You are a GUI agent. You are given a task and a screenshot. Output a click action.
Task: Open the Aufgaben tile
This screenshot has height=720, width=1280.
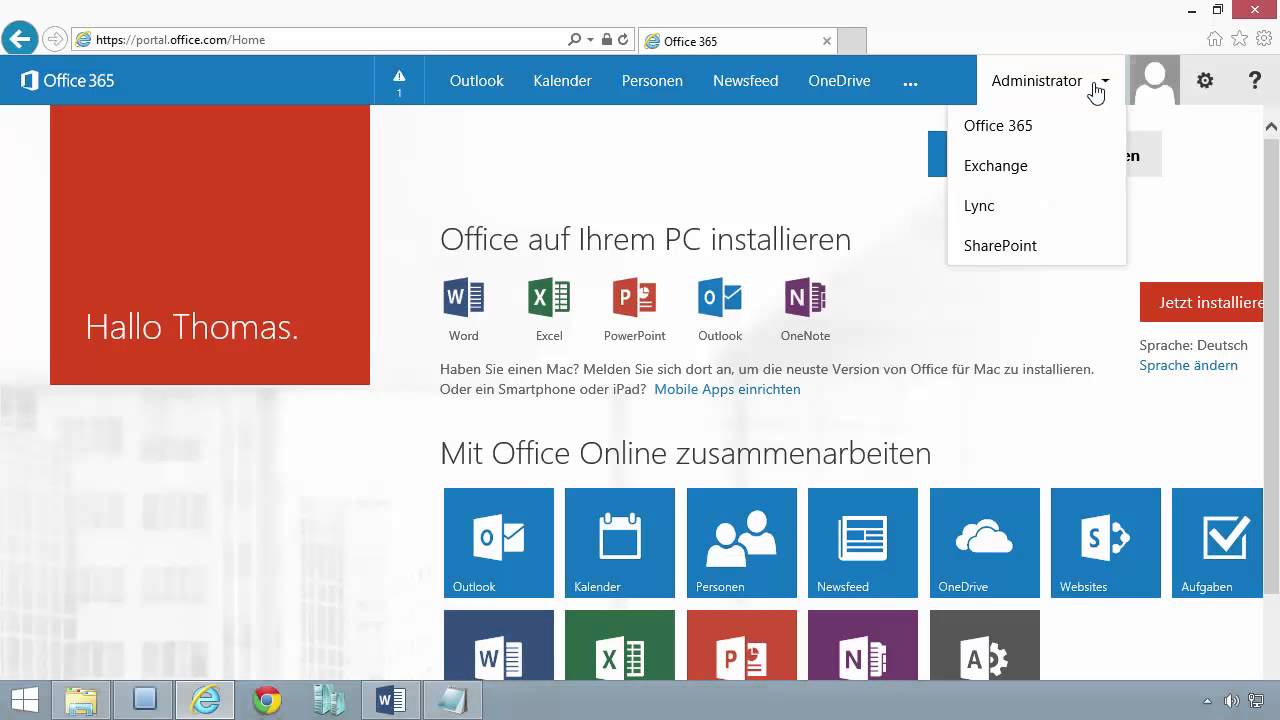tap(1218, 543)
